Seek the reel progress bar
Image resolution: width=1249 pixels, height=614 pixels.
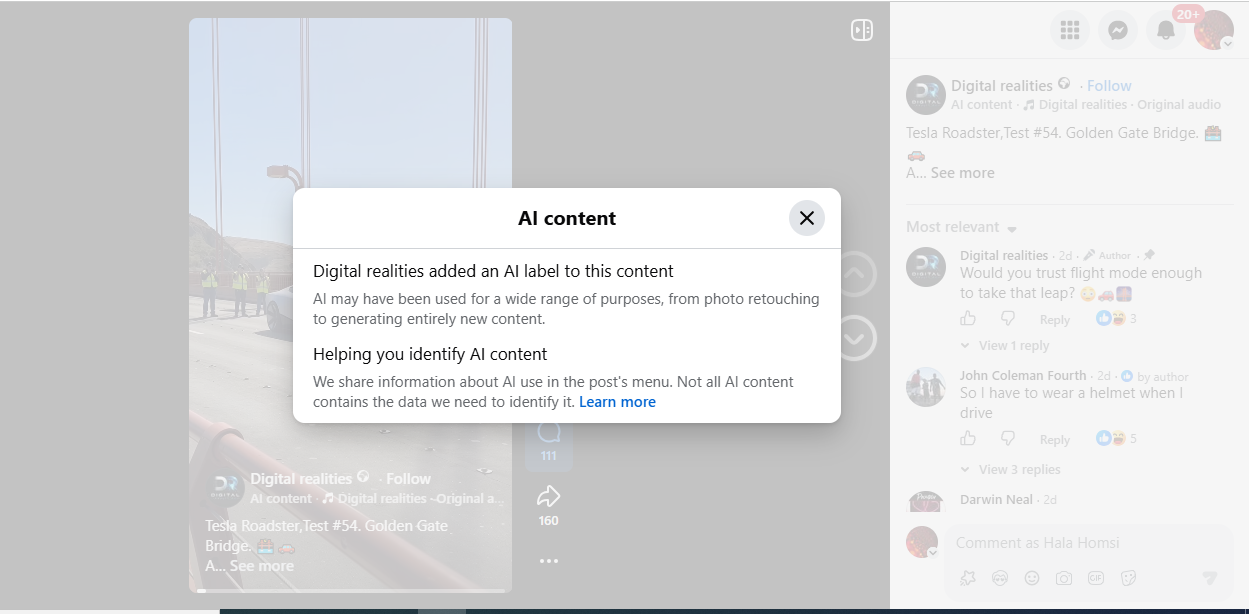[x=350, y=591]
